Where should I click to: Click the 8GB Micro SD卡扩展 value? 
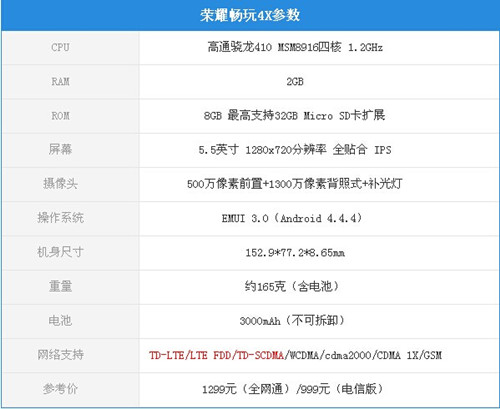tap(294, 115)
